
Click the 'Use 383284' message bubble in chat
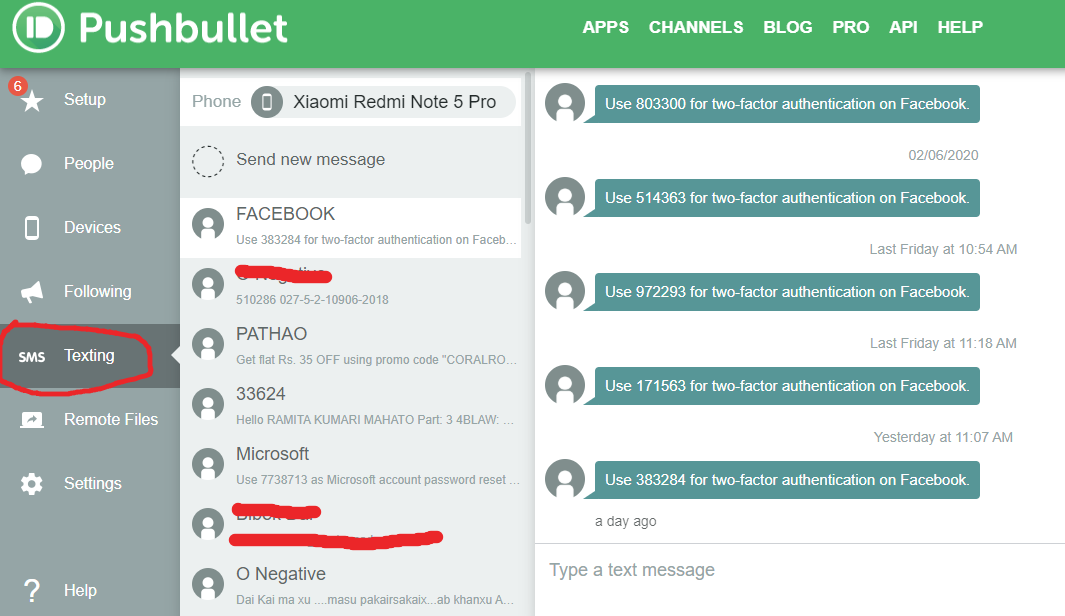787,479
